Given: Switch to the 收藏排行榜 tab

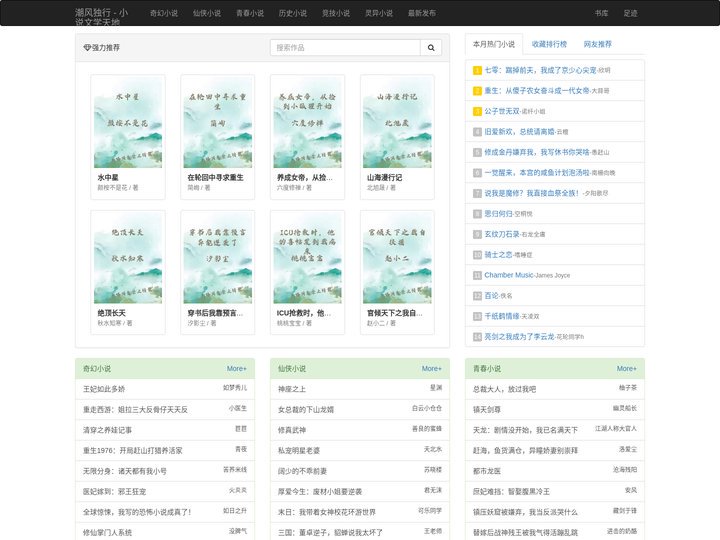Looking at the screenshot, I should pos(549,44).
